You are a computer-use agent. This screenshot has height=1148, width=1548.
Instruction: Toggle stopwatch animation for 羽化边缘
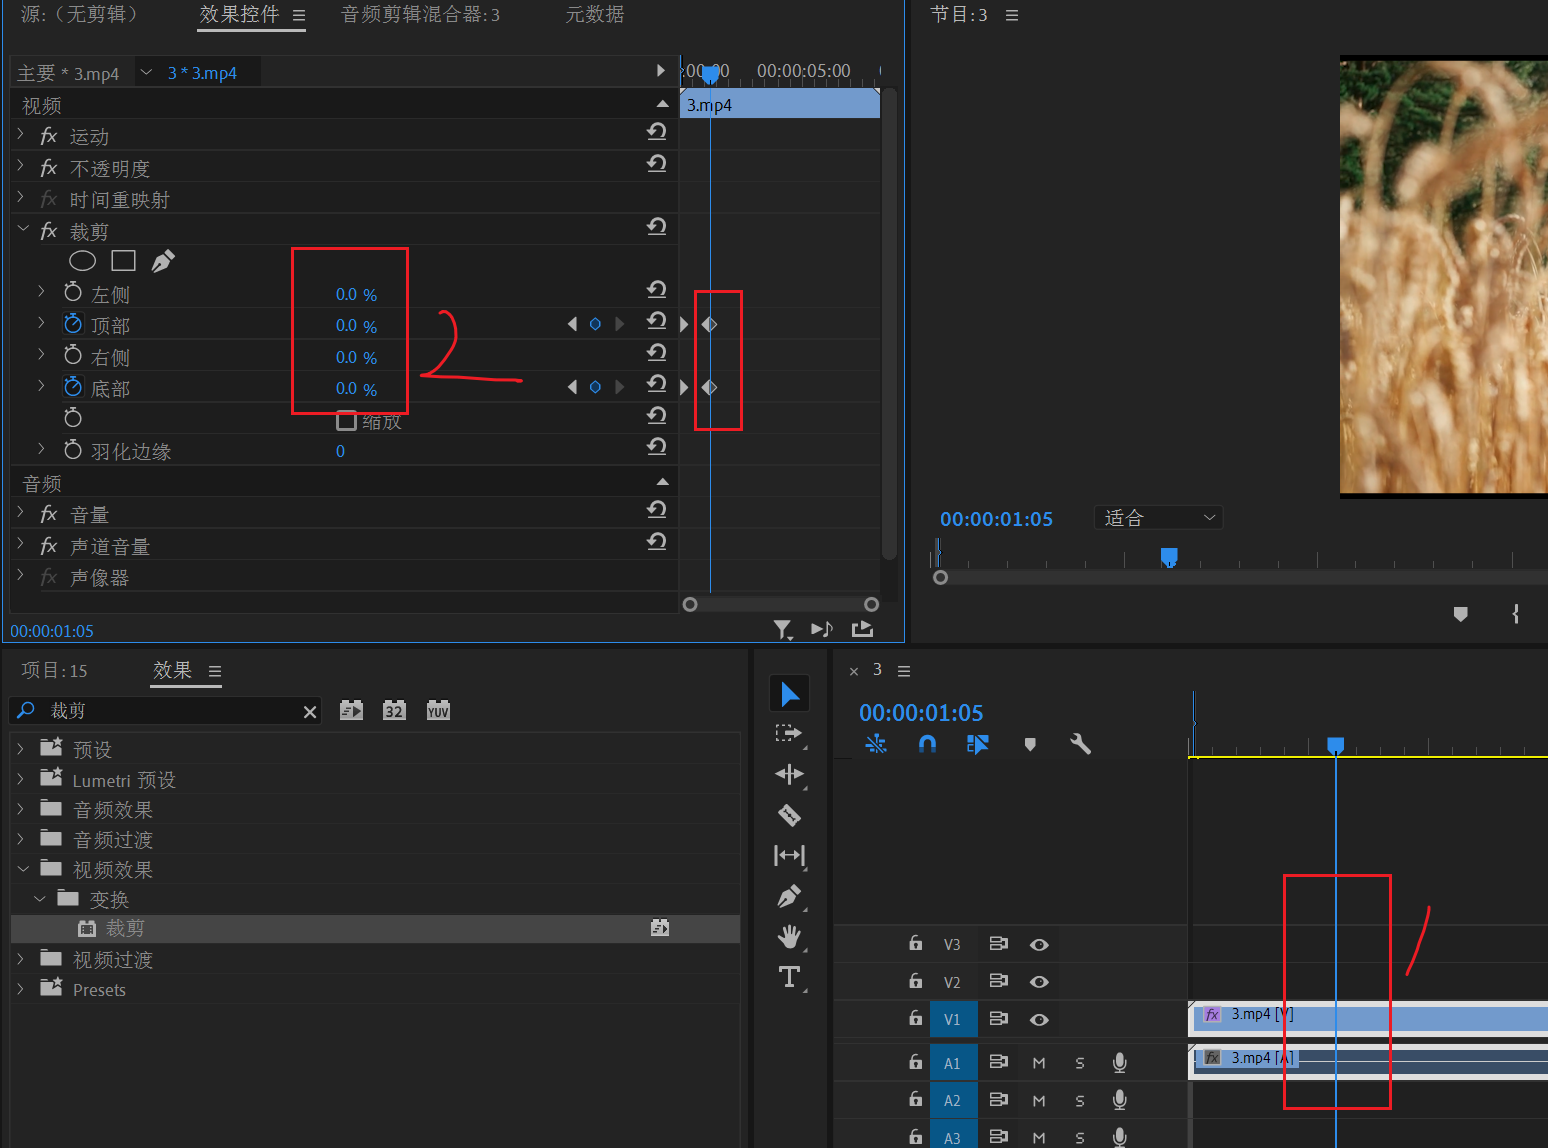73,450
